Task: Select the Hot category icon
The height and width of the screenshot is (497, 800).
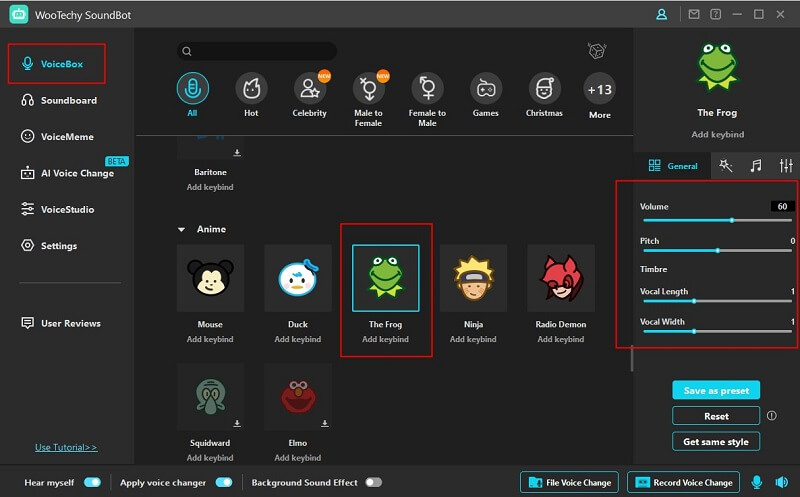Action: tap(251, 89)
